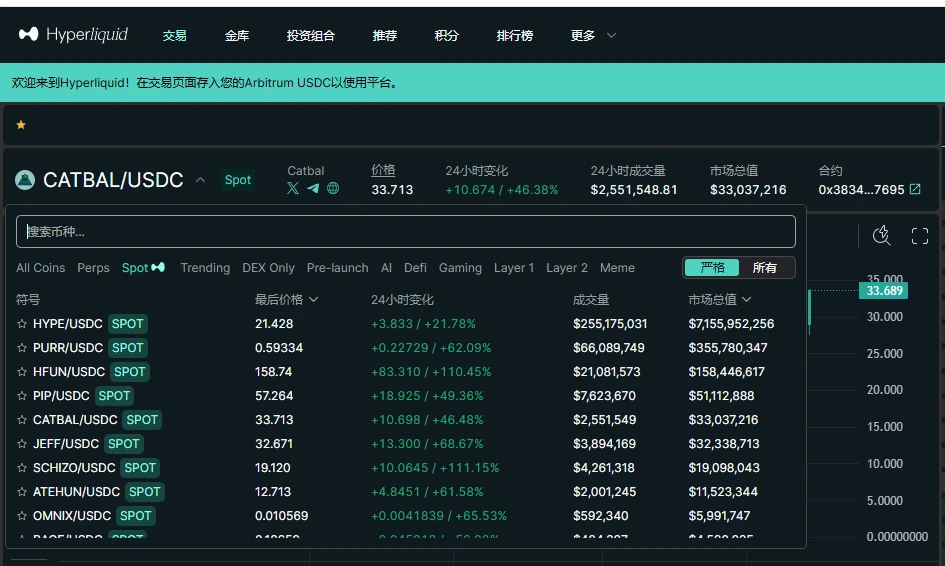This screenshot has height=566, width=945.
Task: Switch filter to 所有 (all)
Action: click(765, 268)
